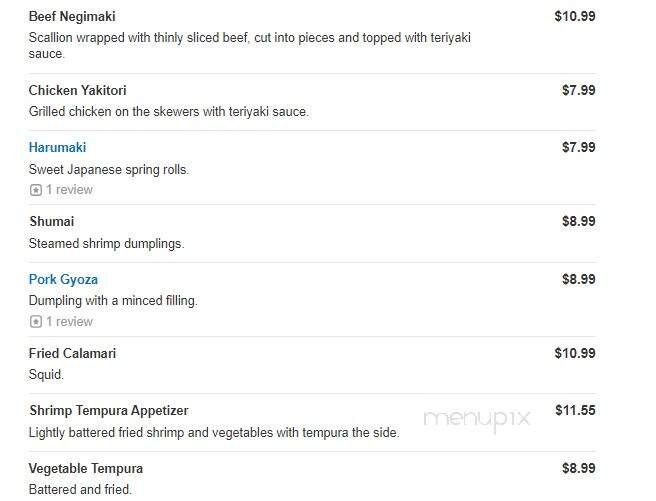656x501 pixels.
Task: Click the "Steamed shrimp dumplings." description
Action: click(106, 244)
